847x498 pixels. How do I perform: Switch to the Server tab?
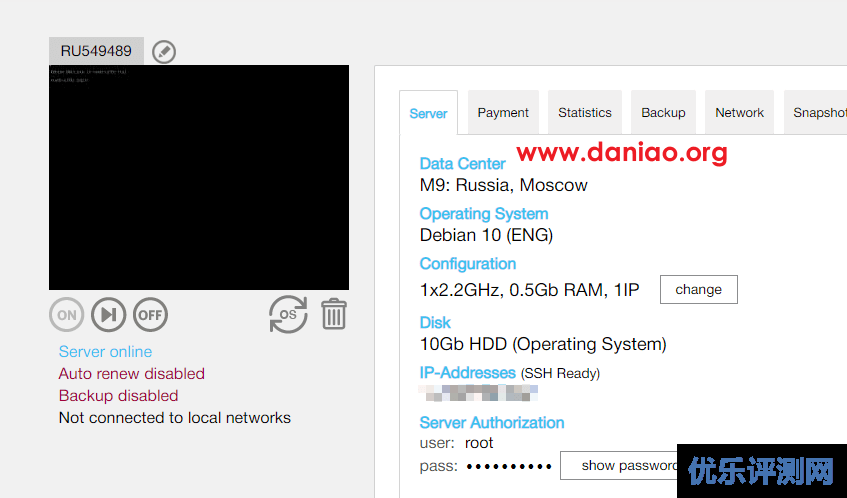[428, 113]
